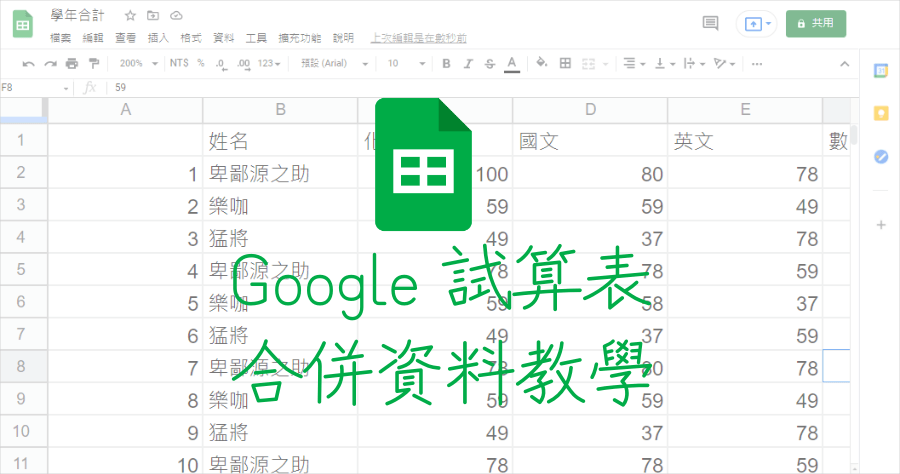Collapse the menus with the chevron
Image resolution: width=900 pixels, height=474 pixels.
(x=844, y=64)
